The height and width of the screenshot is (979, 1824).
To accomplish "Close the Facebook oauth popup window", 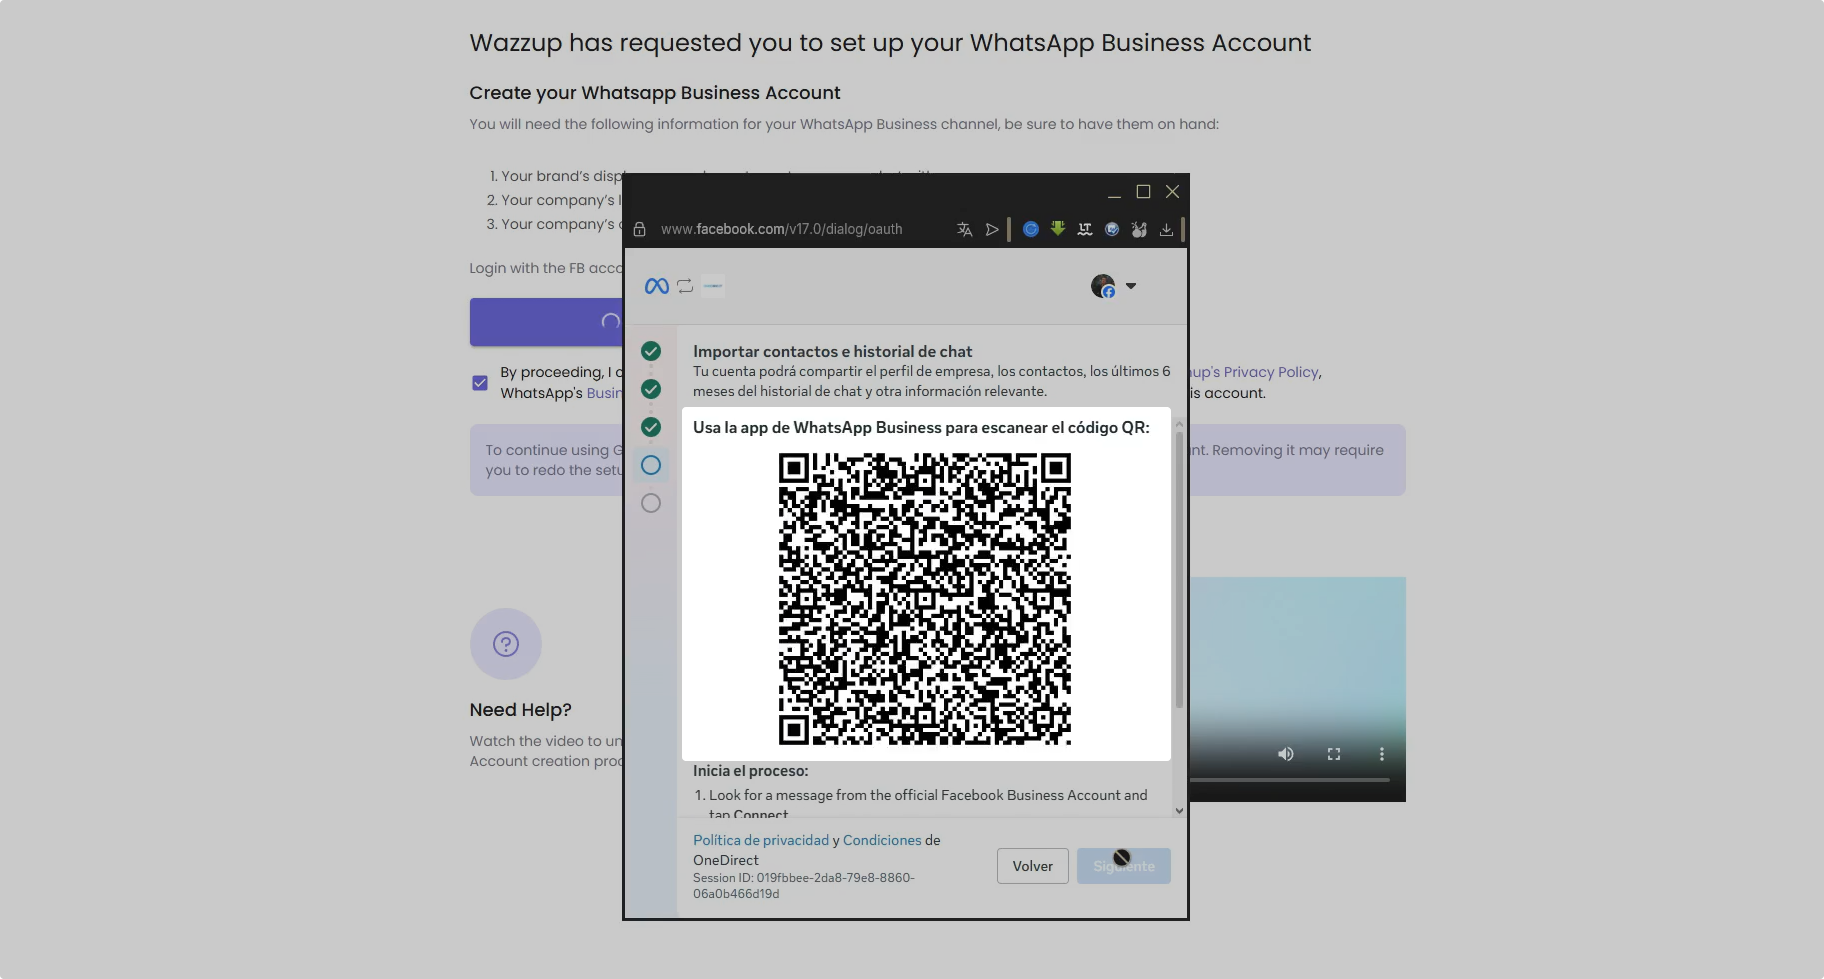I will [x=1173, y=192].
